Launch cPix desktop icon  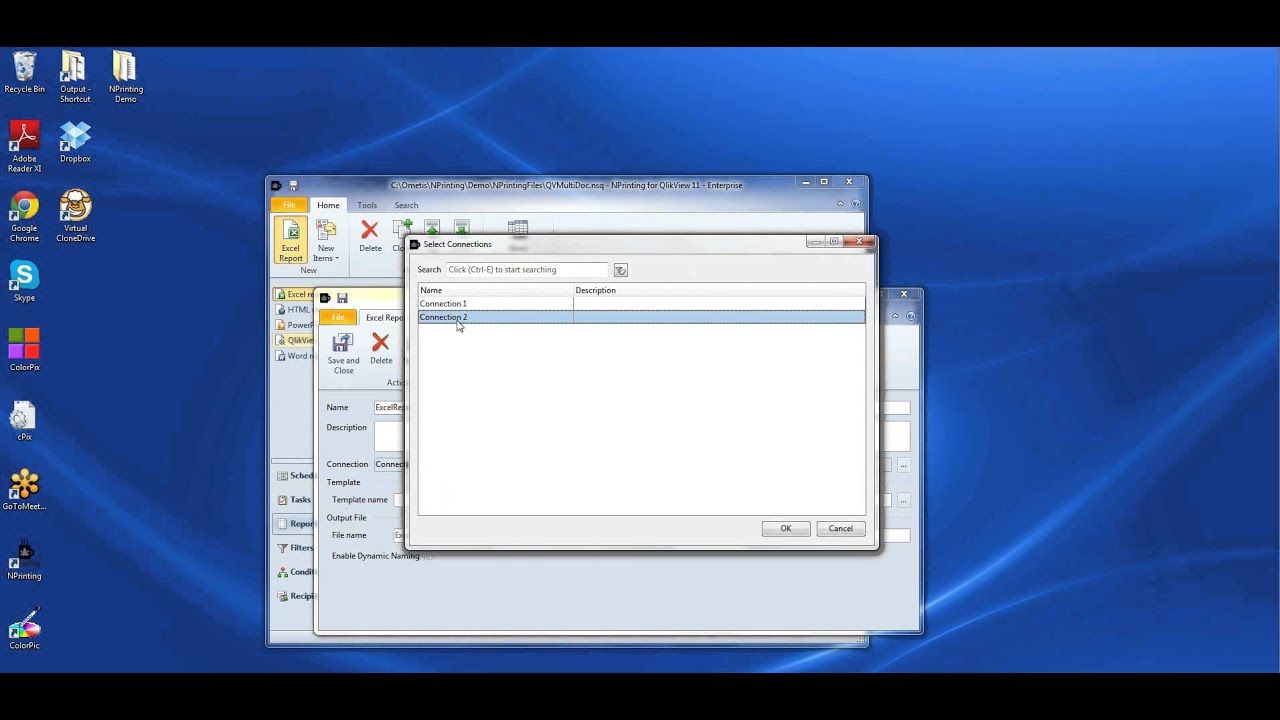24,421
